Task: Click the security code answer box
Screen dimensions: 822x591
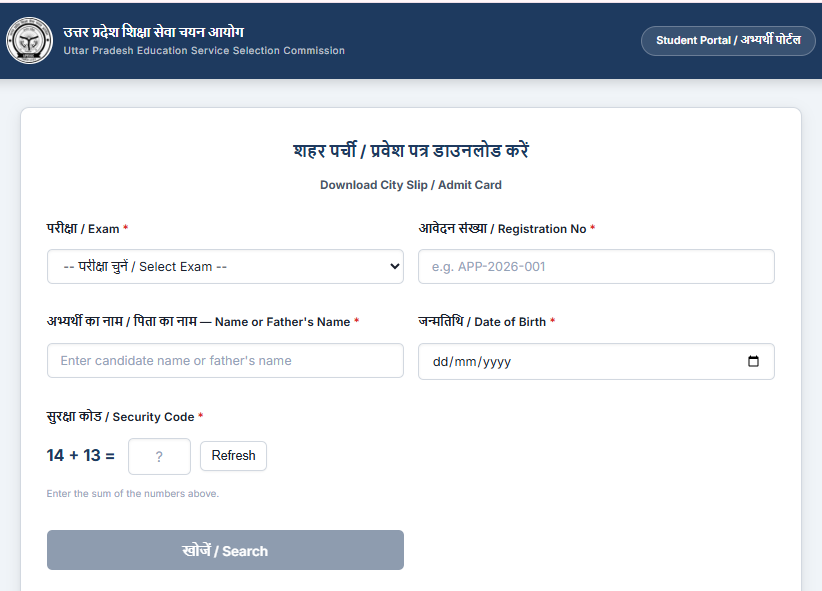Action: coord(159,456)
